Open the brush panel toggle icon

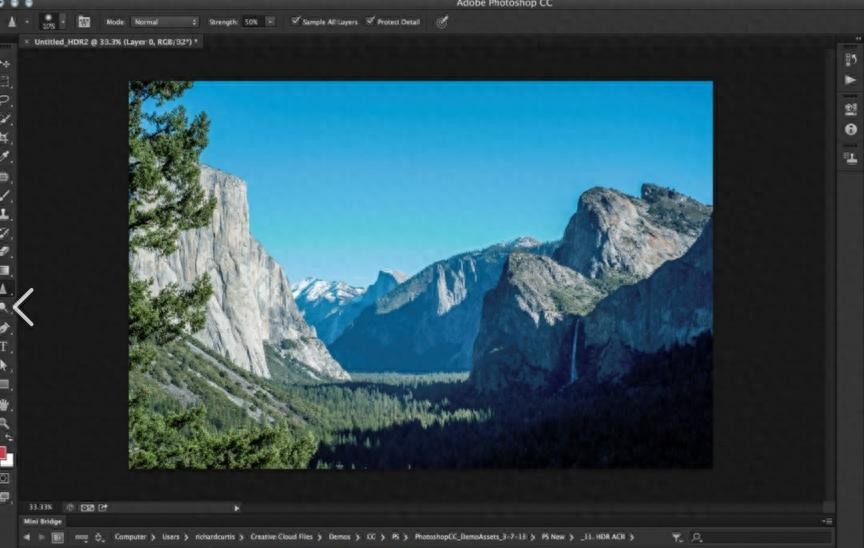pyautogui.click(x=84, y=21)
